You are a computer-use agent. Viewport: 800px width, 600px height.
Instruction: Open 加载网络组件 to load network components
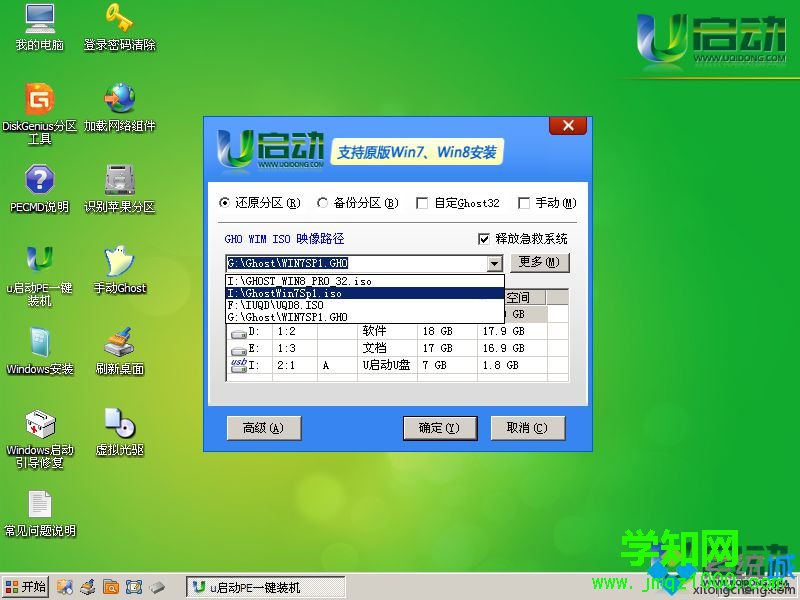click(118, 105)
